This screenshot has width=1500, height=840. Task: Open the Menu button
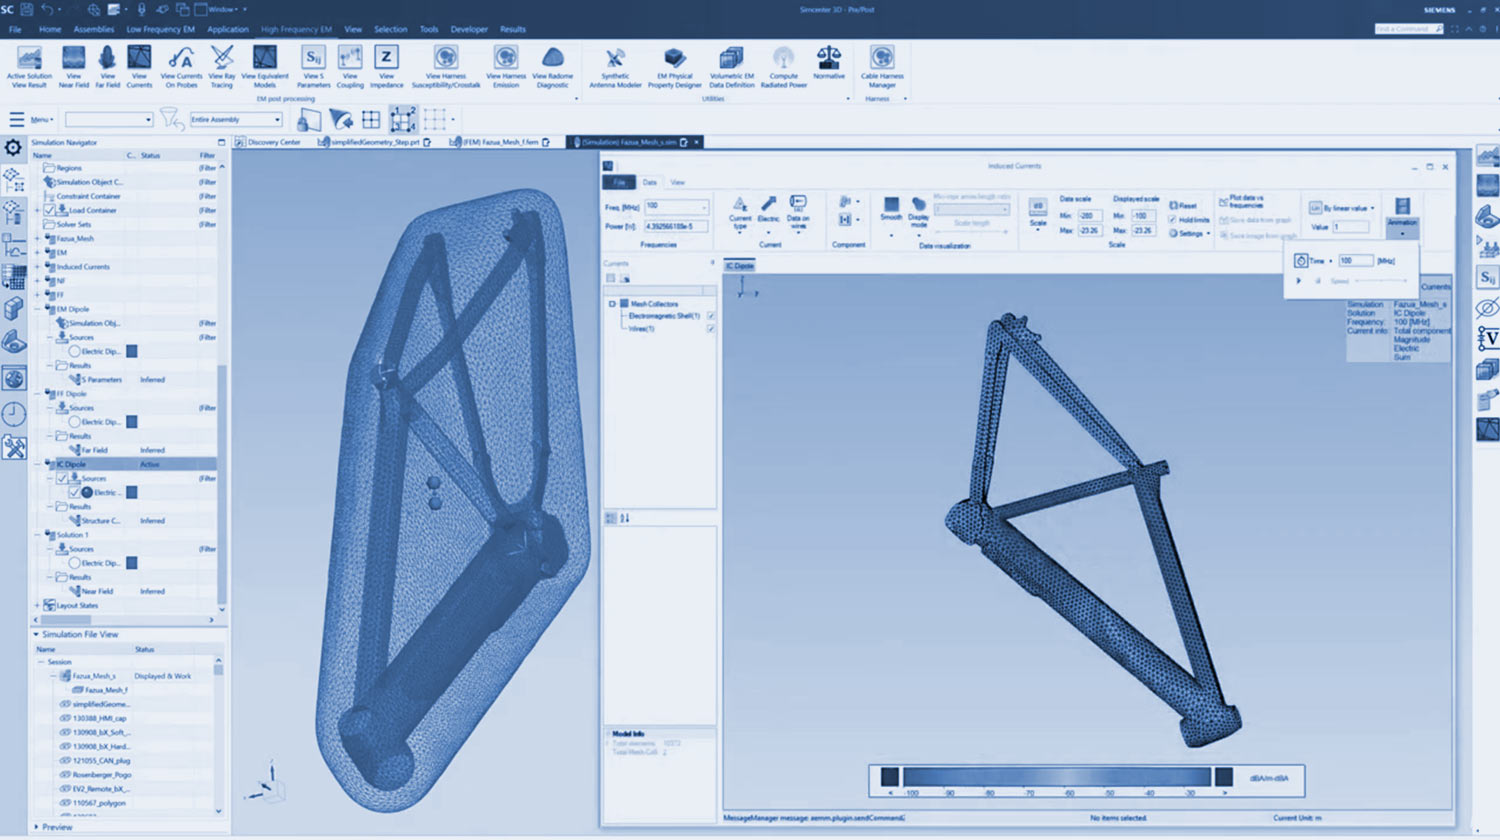(x=31, y=119)
